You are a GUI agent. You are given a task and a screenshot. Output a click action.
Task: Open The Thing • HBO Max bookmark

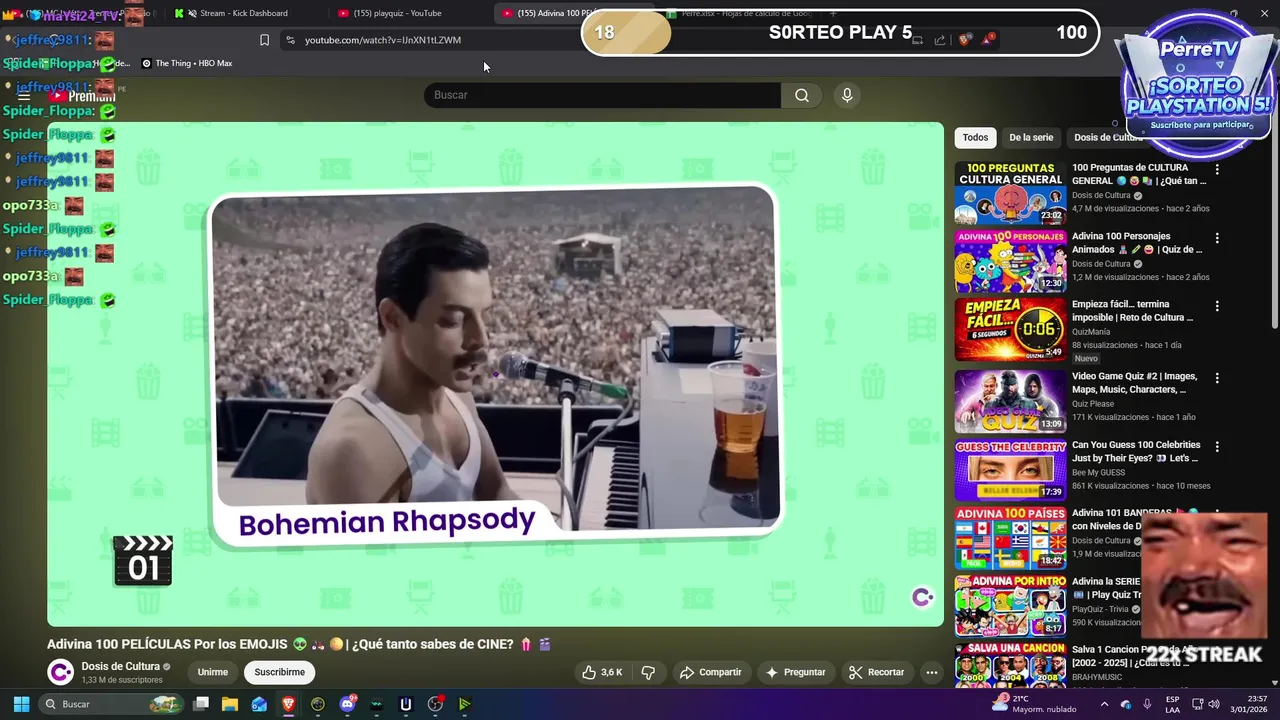tap(187, 63)
